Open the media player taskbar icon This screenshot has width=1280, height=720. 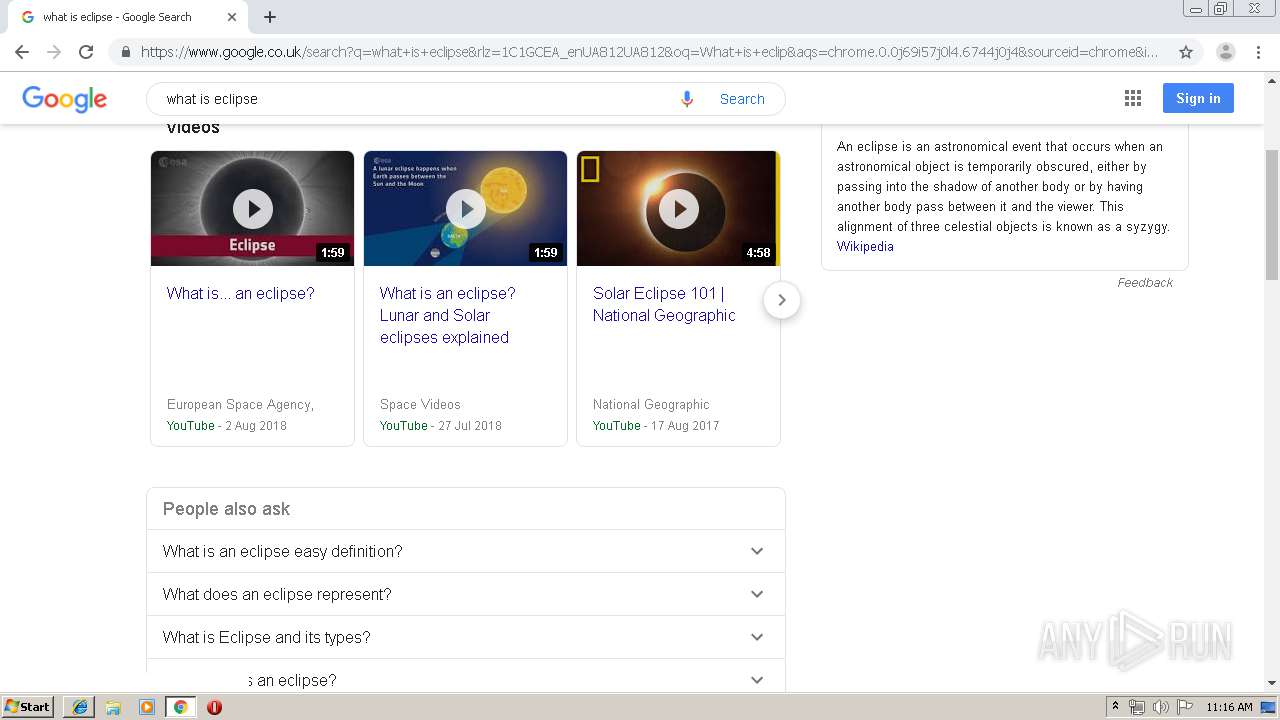coord(147,707)
